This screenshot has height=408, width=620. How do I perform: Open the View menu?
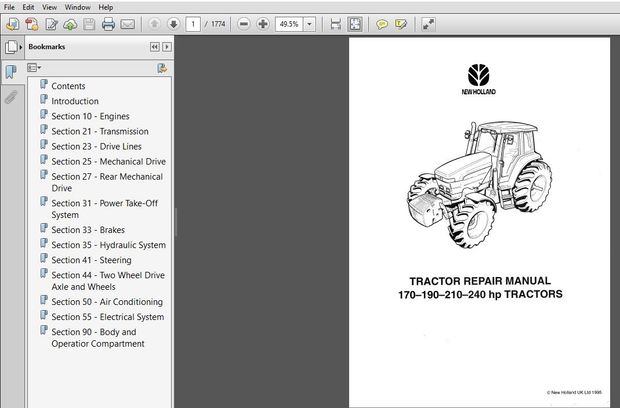pos(50,7)
